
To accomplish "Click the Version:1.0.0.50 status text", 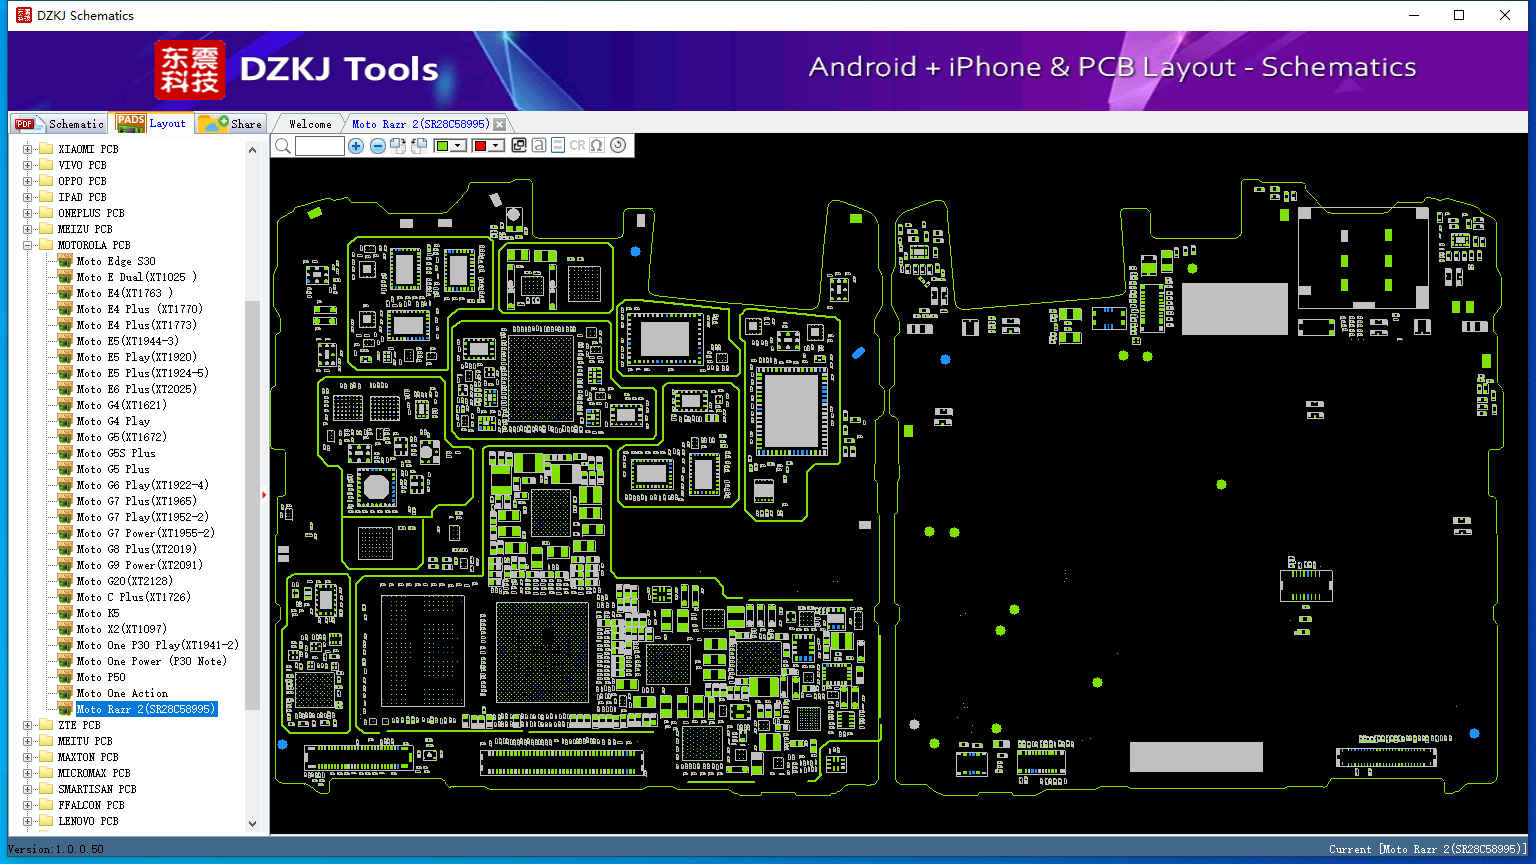I will click(x=56, y=849).
